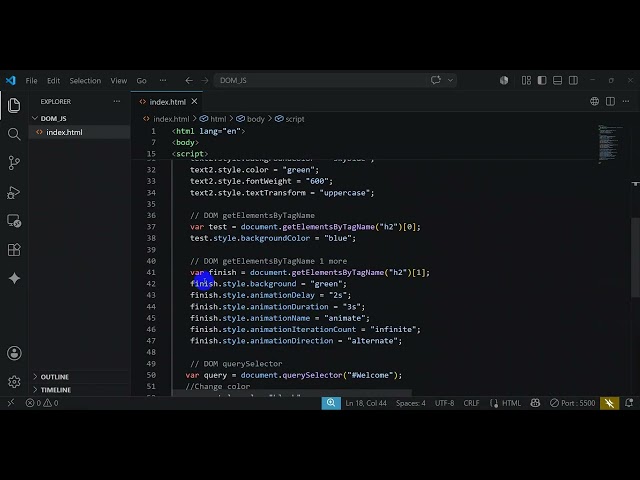This screenshot has width=640, height=480.
Task: Change line endings via CRLF
Action: tap(471, 403)
